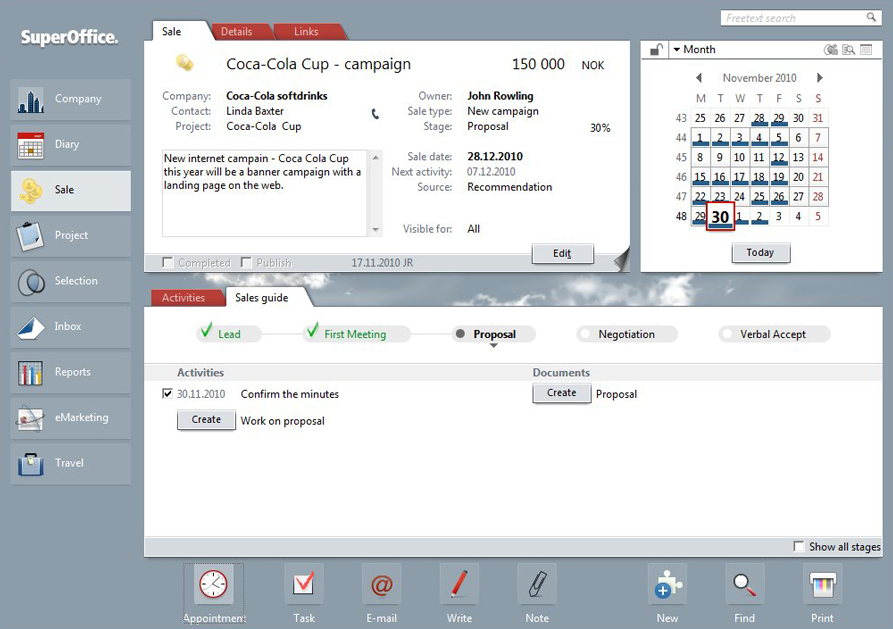
Task: Click the sale date 28.12.2010
Action: (495, 157)
